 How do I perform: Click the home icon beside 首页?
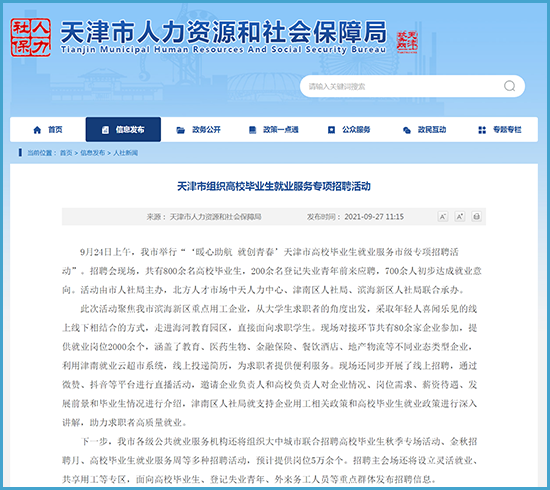pos(37,130)
